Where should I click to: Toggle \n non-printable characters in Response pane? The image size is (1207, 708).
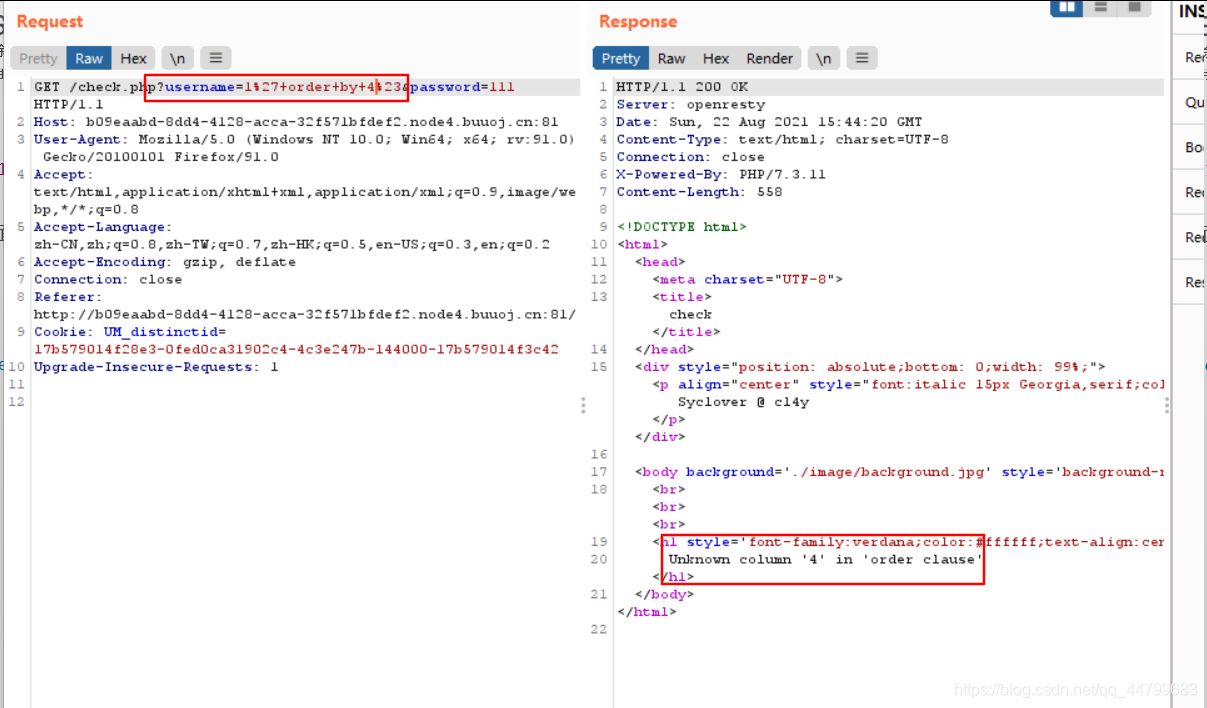click(823, 58)
